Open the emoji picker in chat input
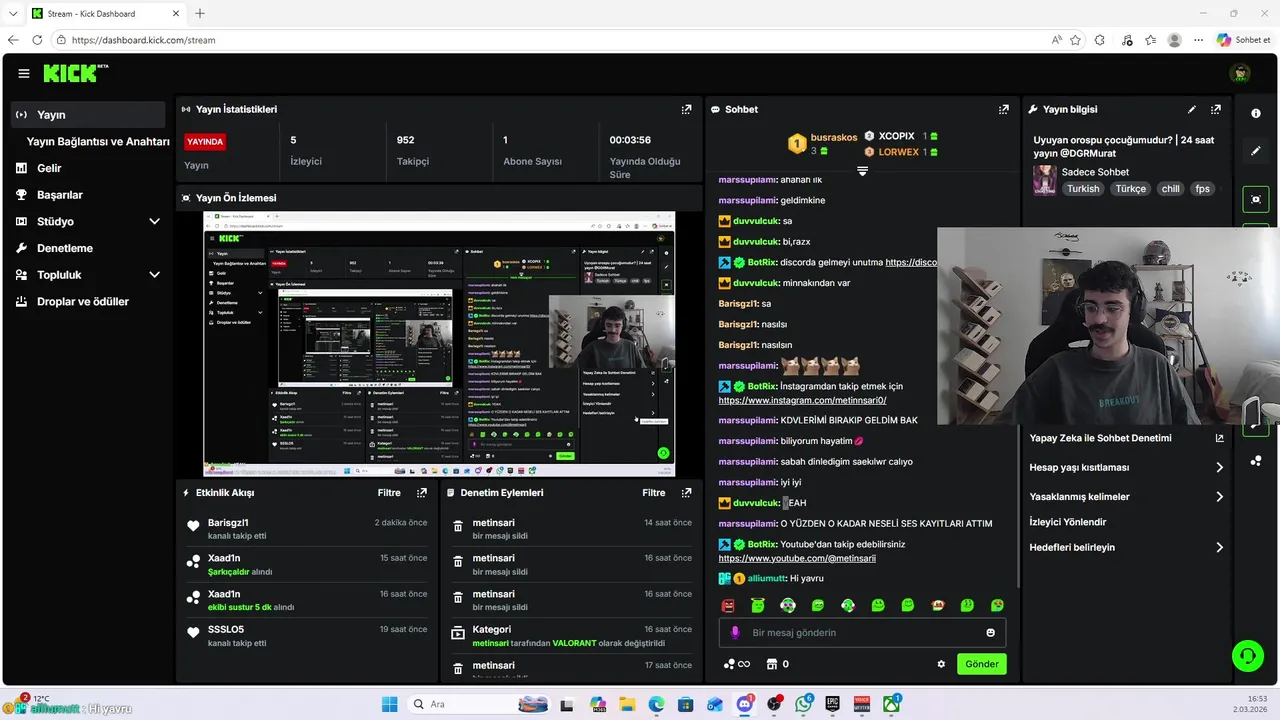The width and height of the screenshot is (1280, 720). [x=991, y=632]
